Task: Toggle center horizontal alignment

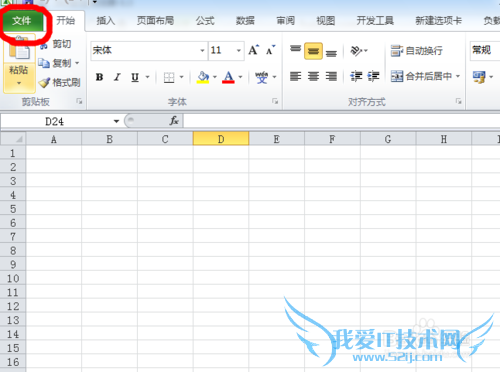Action: pyautogui.click(x=313, y=77)
